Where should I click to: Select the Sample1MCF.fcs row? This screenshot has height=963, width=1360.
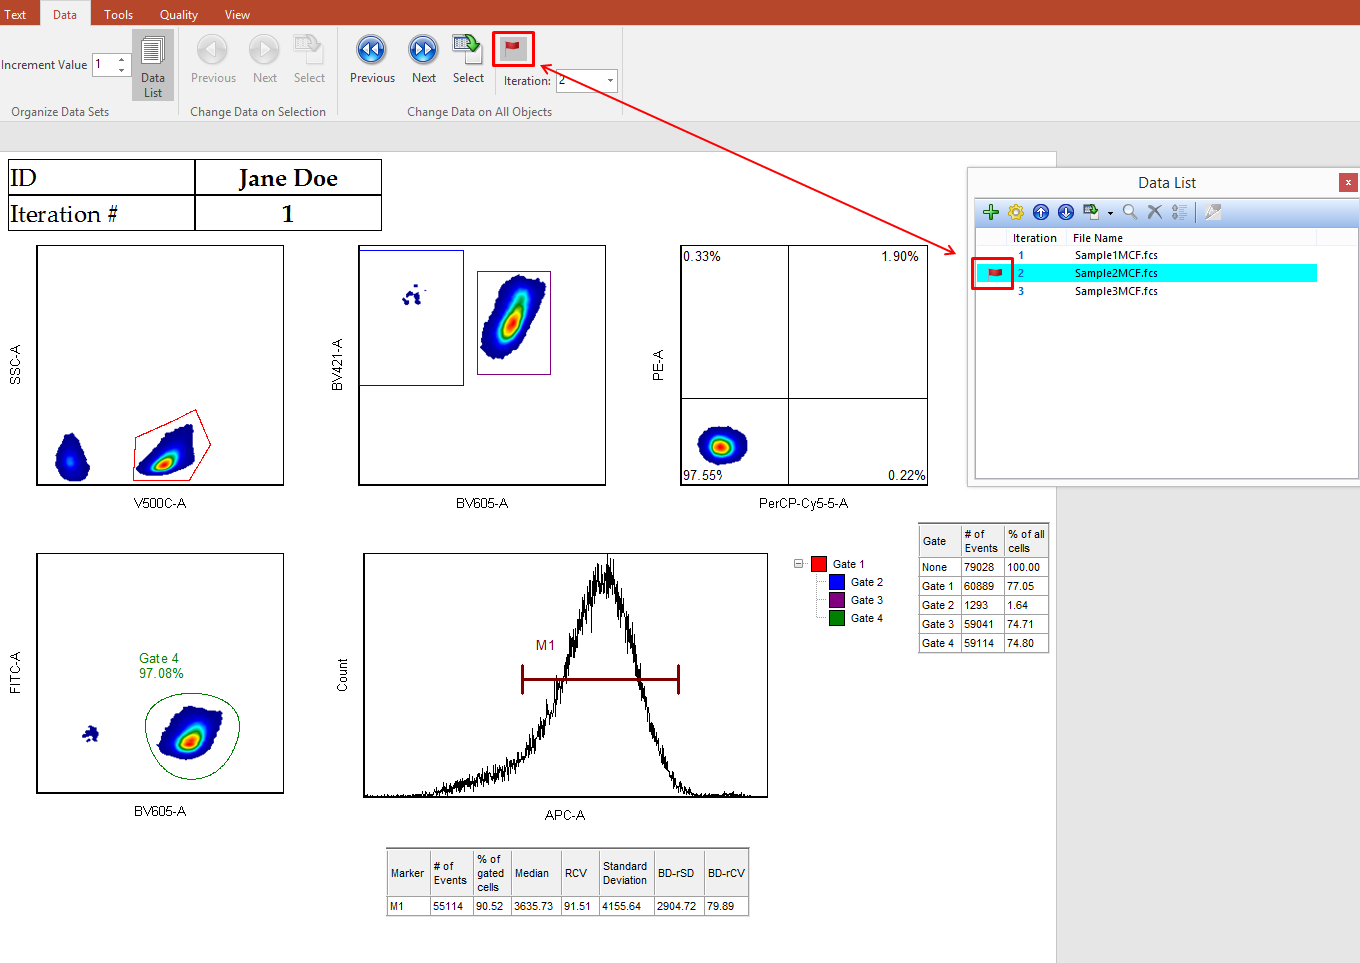(1115, 255)
